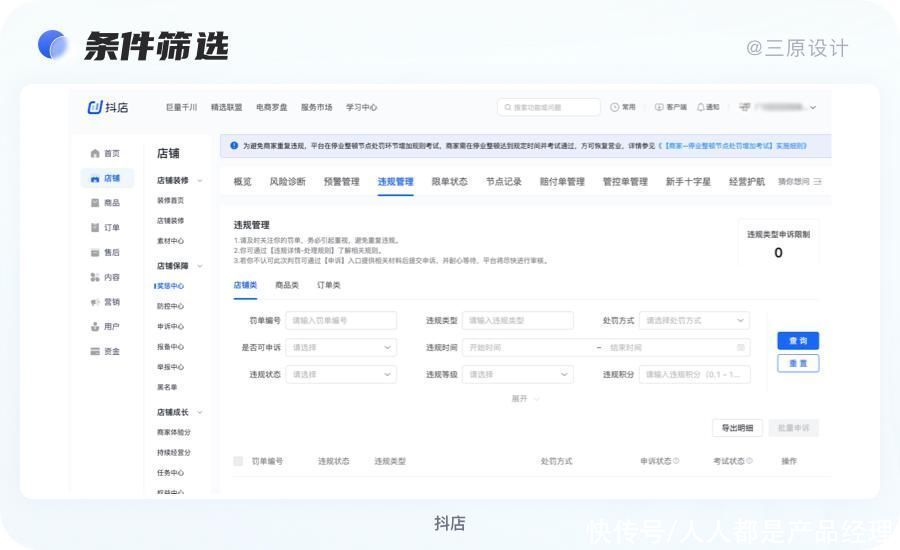Open the 违规状态 dropdown
The image size is (900, 550).
(341, 374)
